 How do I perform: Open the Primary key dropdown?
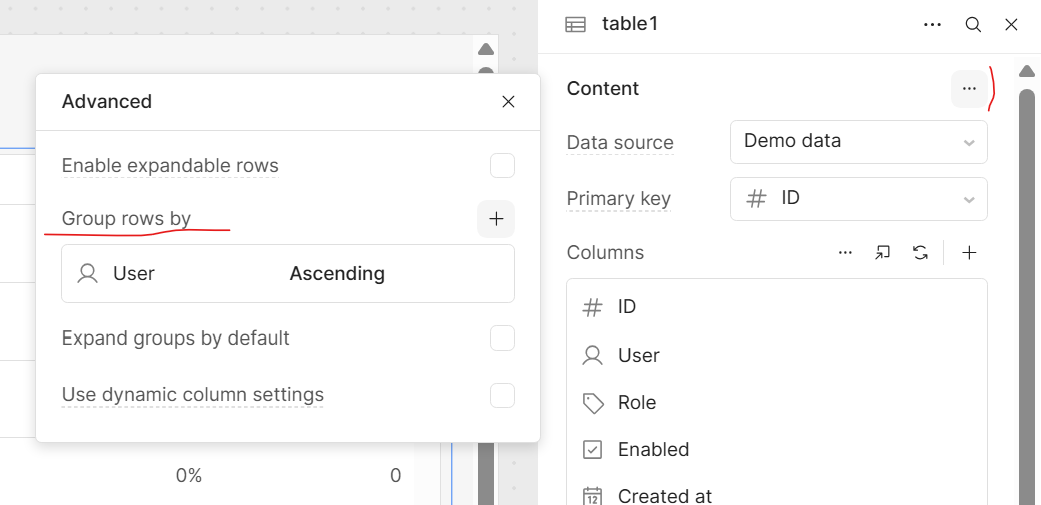pos(858,198)
